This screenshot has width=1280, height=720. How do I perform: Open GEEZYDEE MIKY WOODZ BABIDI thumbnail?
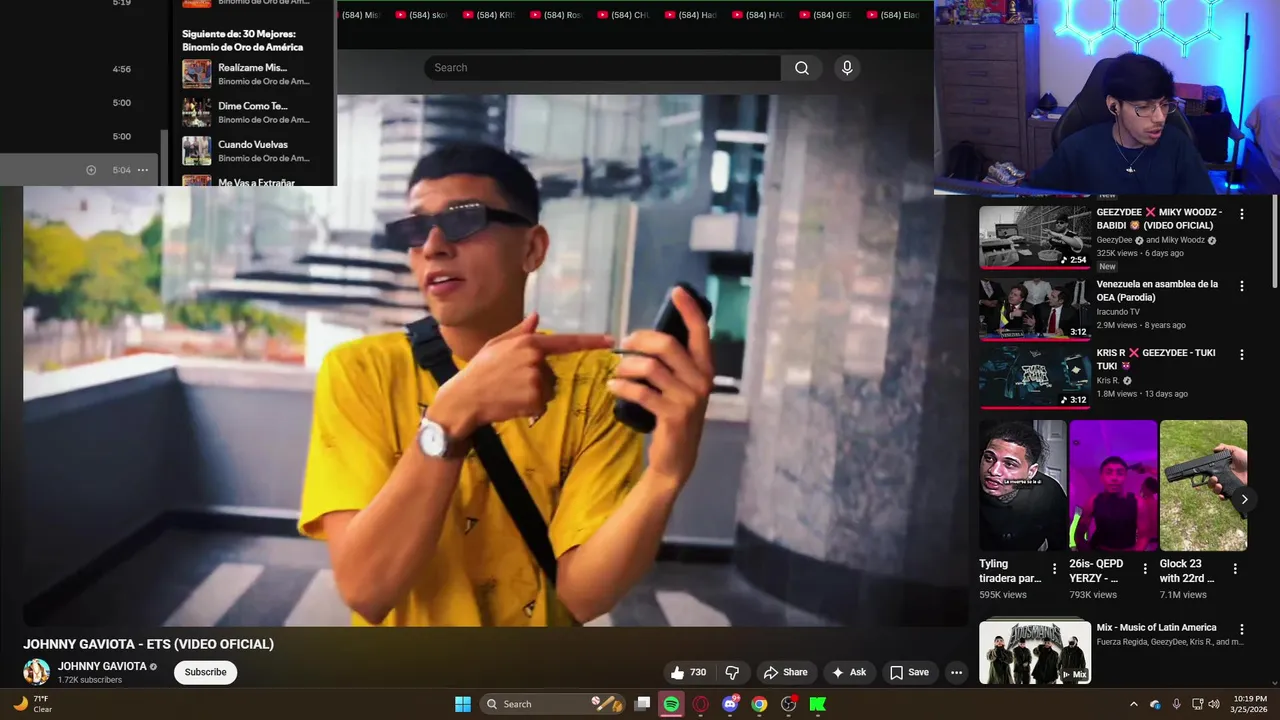pyautogui.click(x=1035, y=237)
